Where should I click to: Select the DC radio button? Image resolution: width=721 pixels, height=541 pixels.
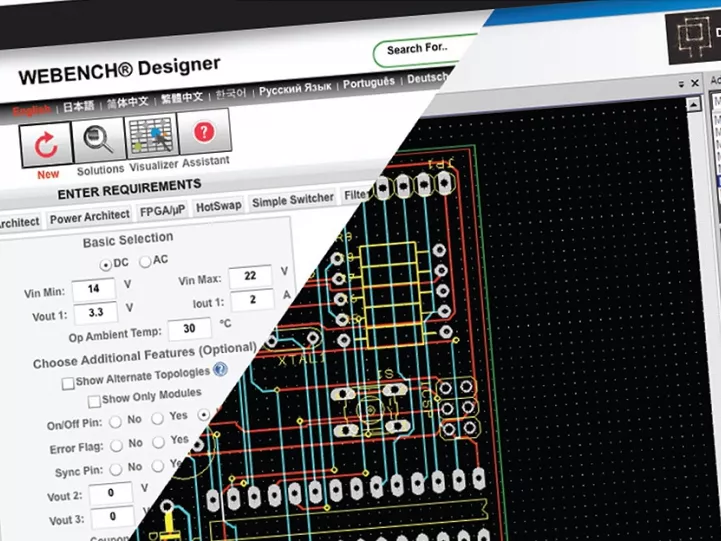(106, 265)
